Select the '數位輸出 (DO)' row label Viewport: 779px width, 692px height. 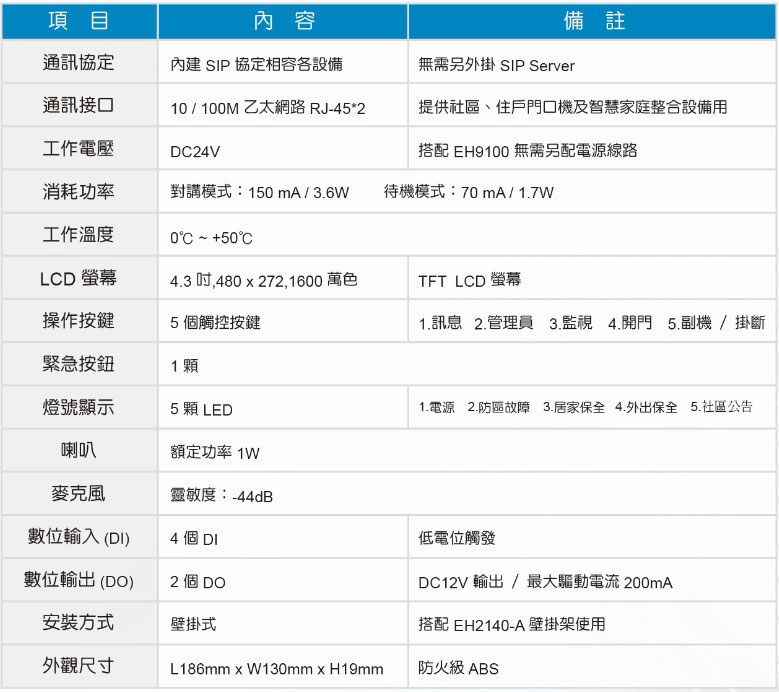[x=78, y=580]
